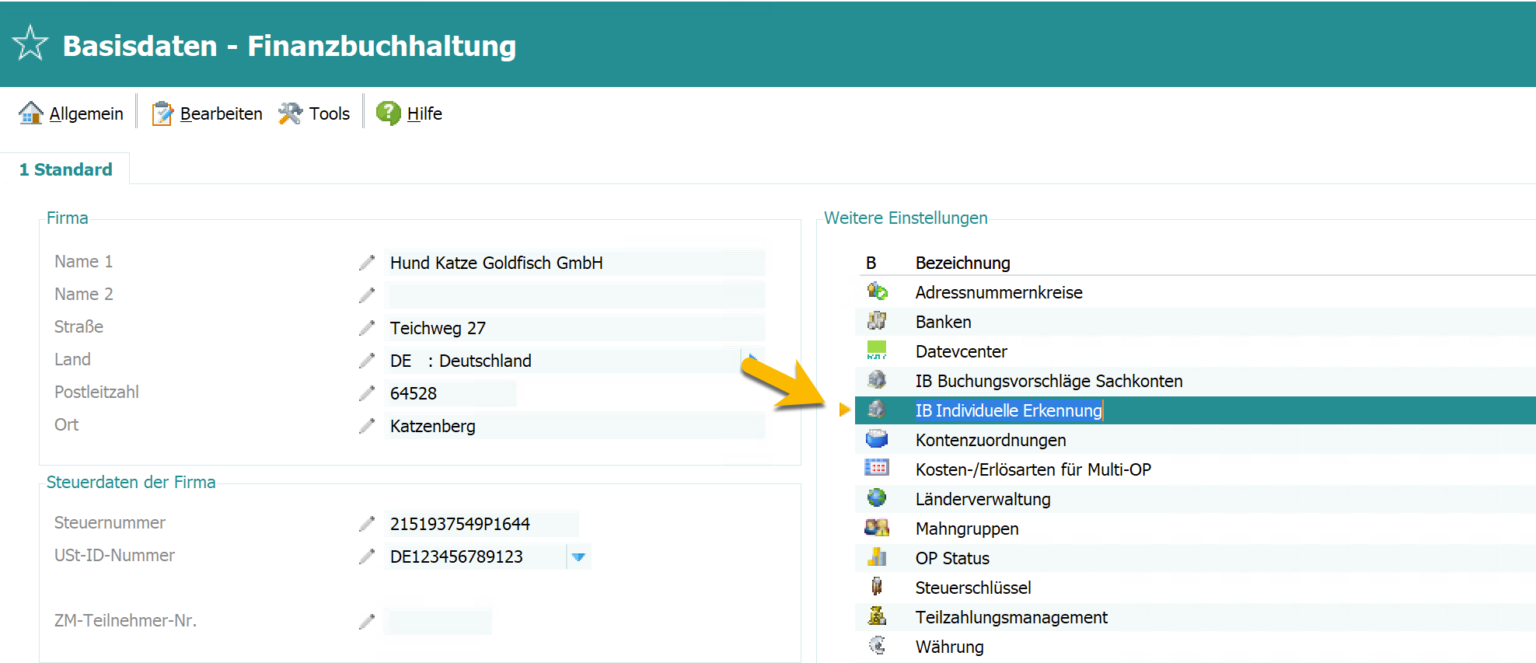Open the Tools menu

coord(315,114)
